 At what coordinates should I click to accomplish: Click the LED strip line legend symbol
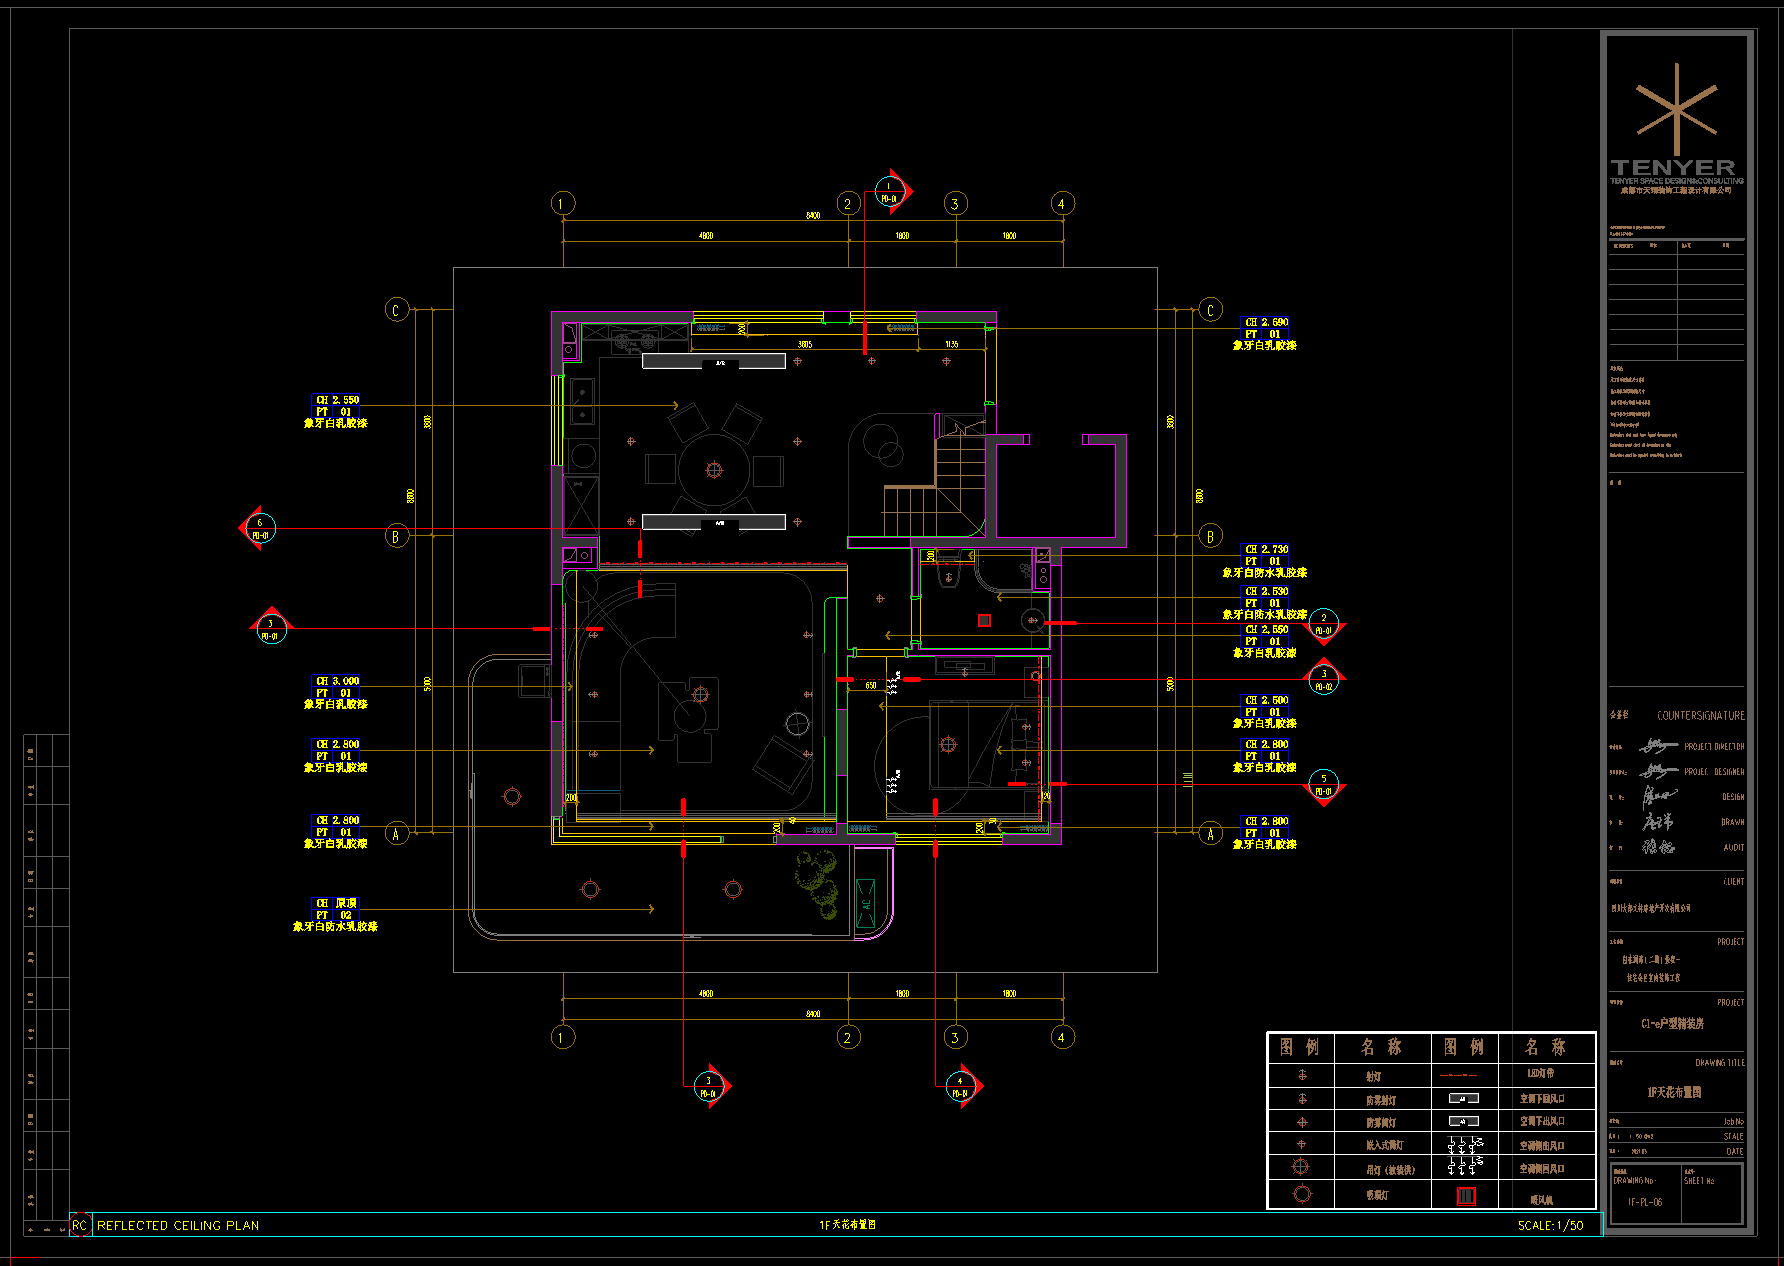(x=1459, y=1075)
